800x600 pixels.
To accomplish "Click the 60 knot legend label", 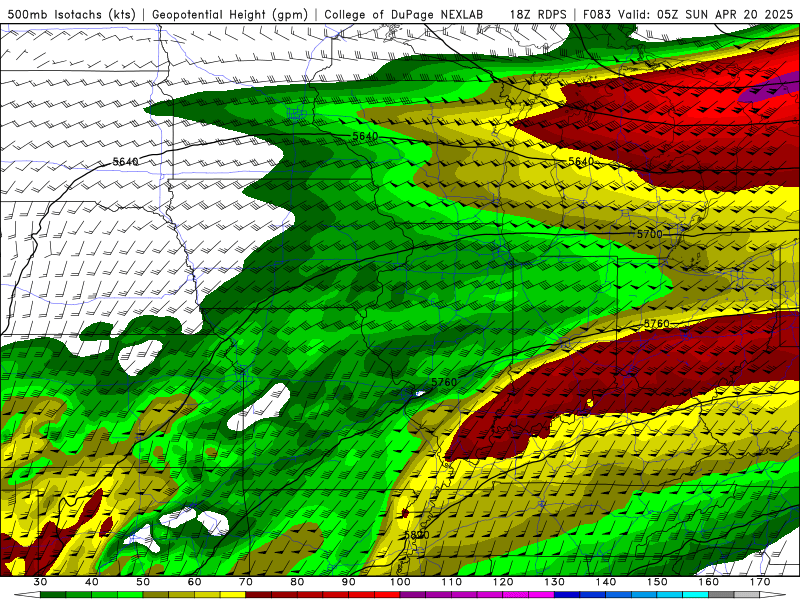I will point(194,582).
